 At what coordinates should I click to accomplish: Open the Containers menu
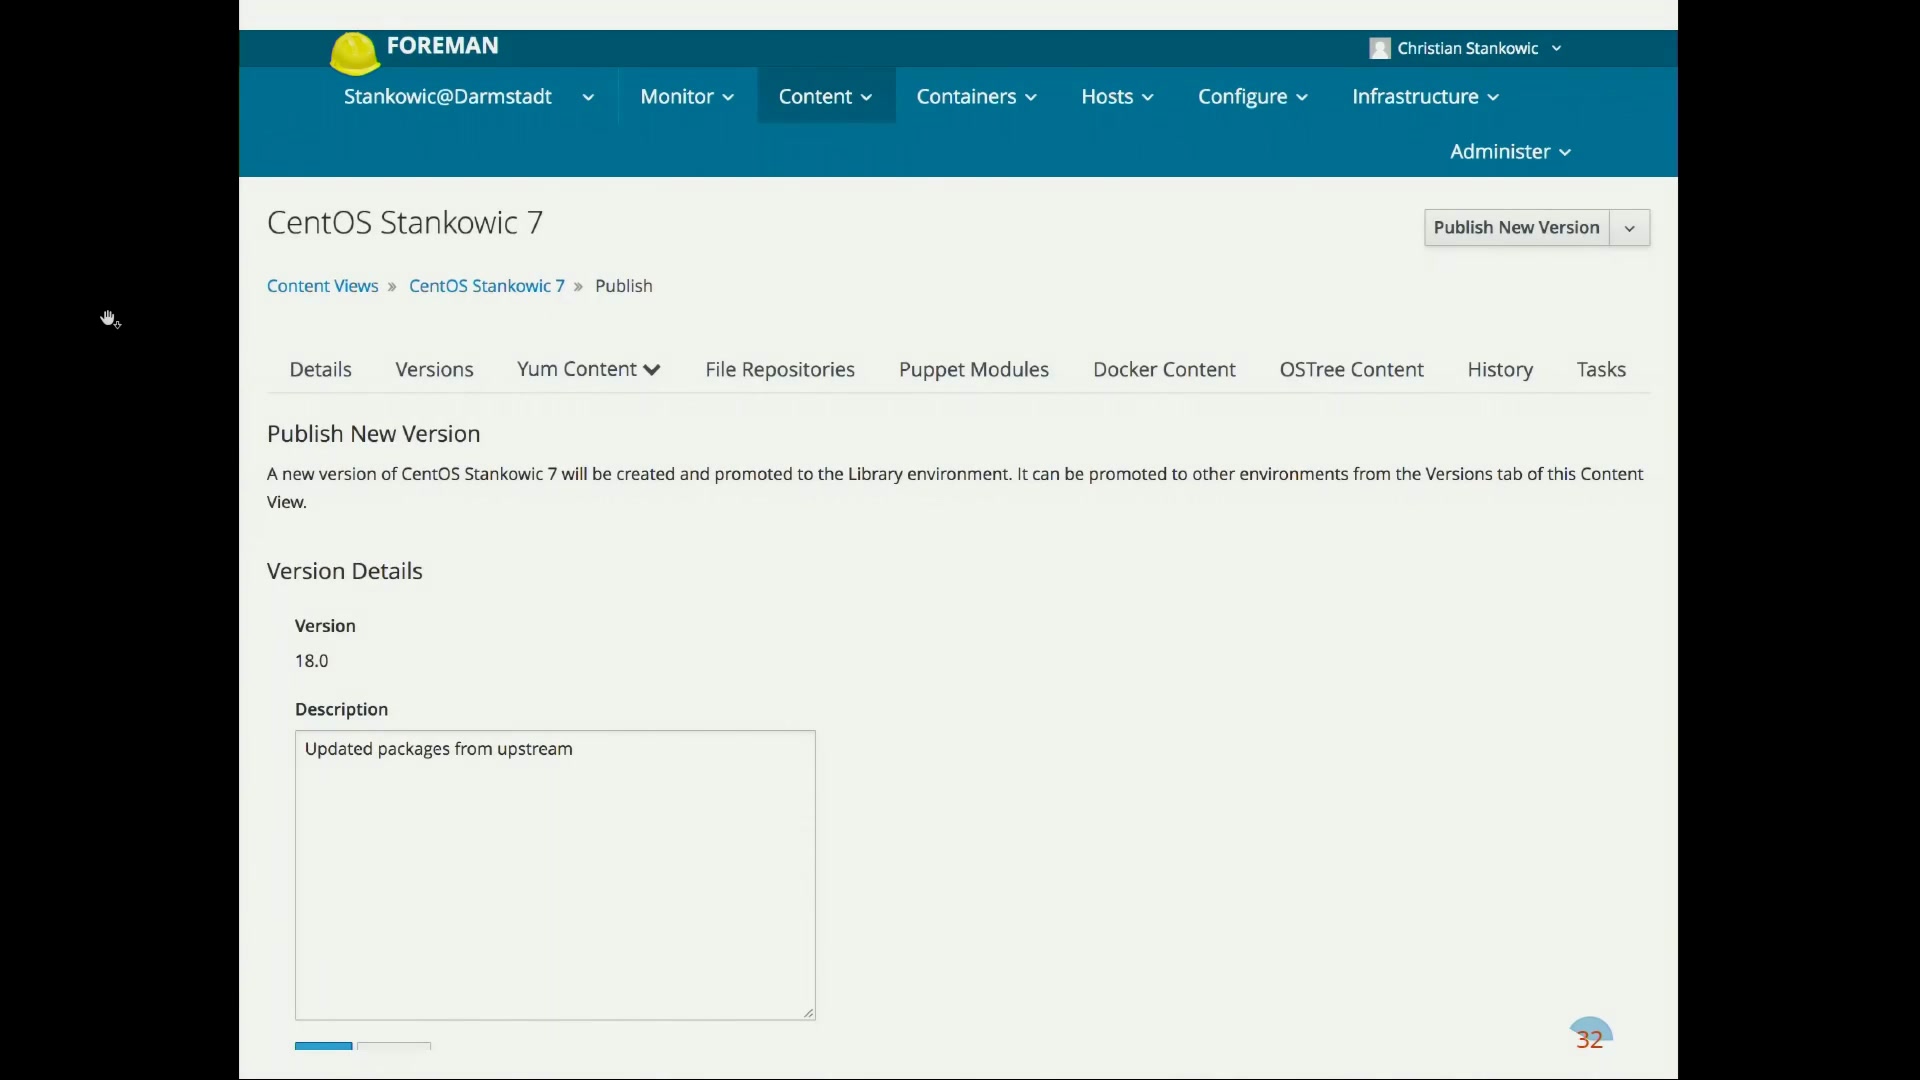976,97
